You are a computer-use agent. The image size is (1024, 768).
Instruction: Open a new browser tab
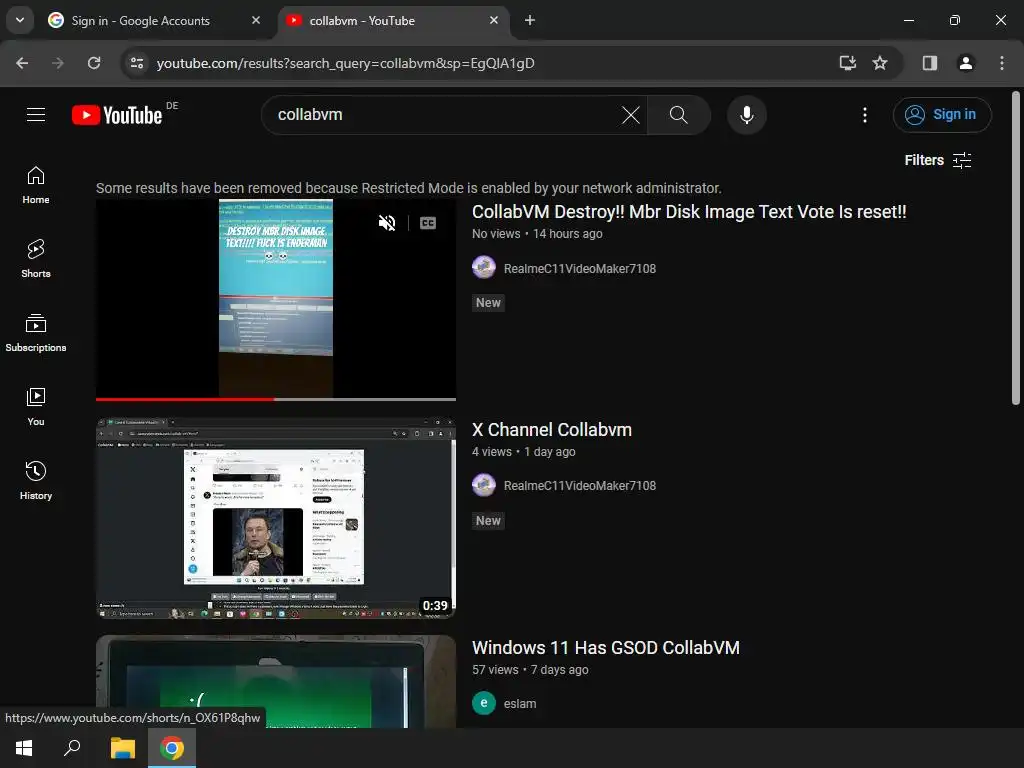click(530, 20)
